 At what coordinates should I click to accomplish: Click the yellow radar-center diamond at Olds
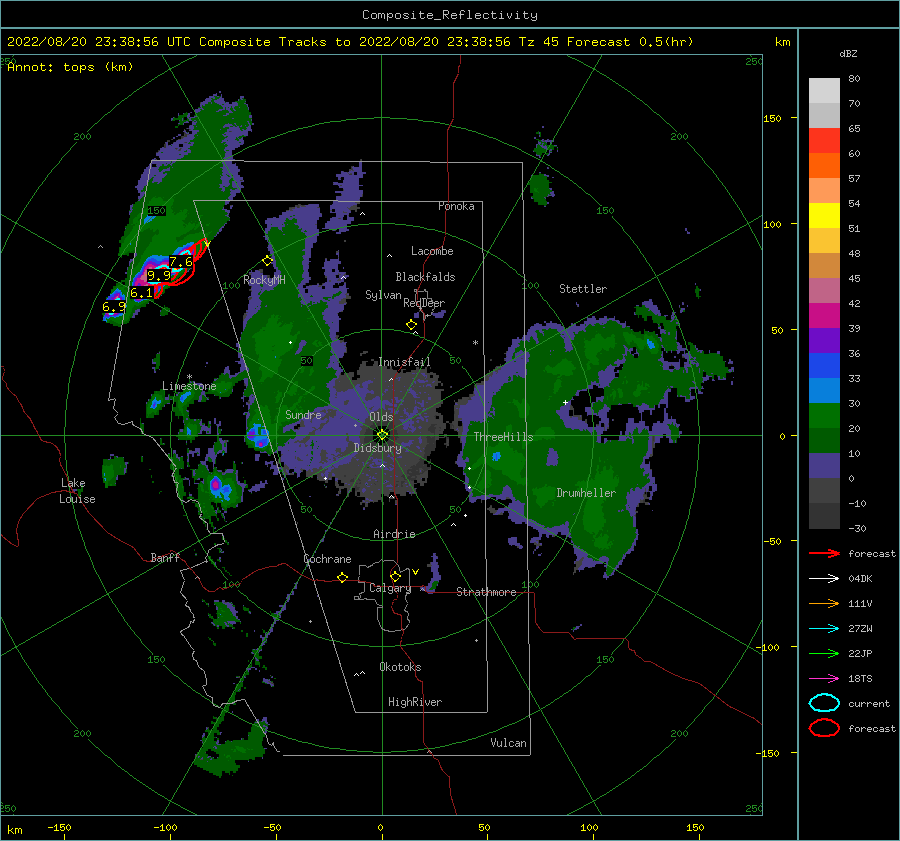point(382,435)
